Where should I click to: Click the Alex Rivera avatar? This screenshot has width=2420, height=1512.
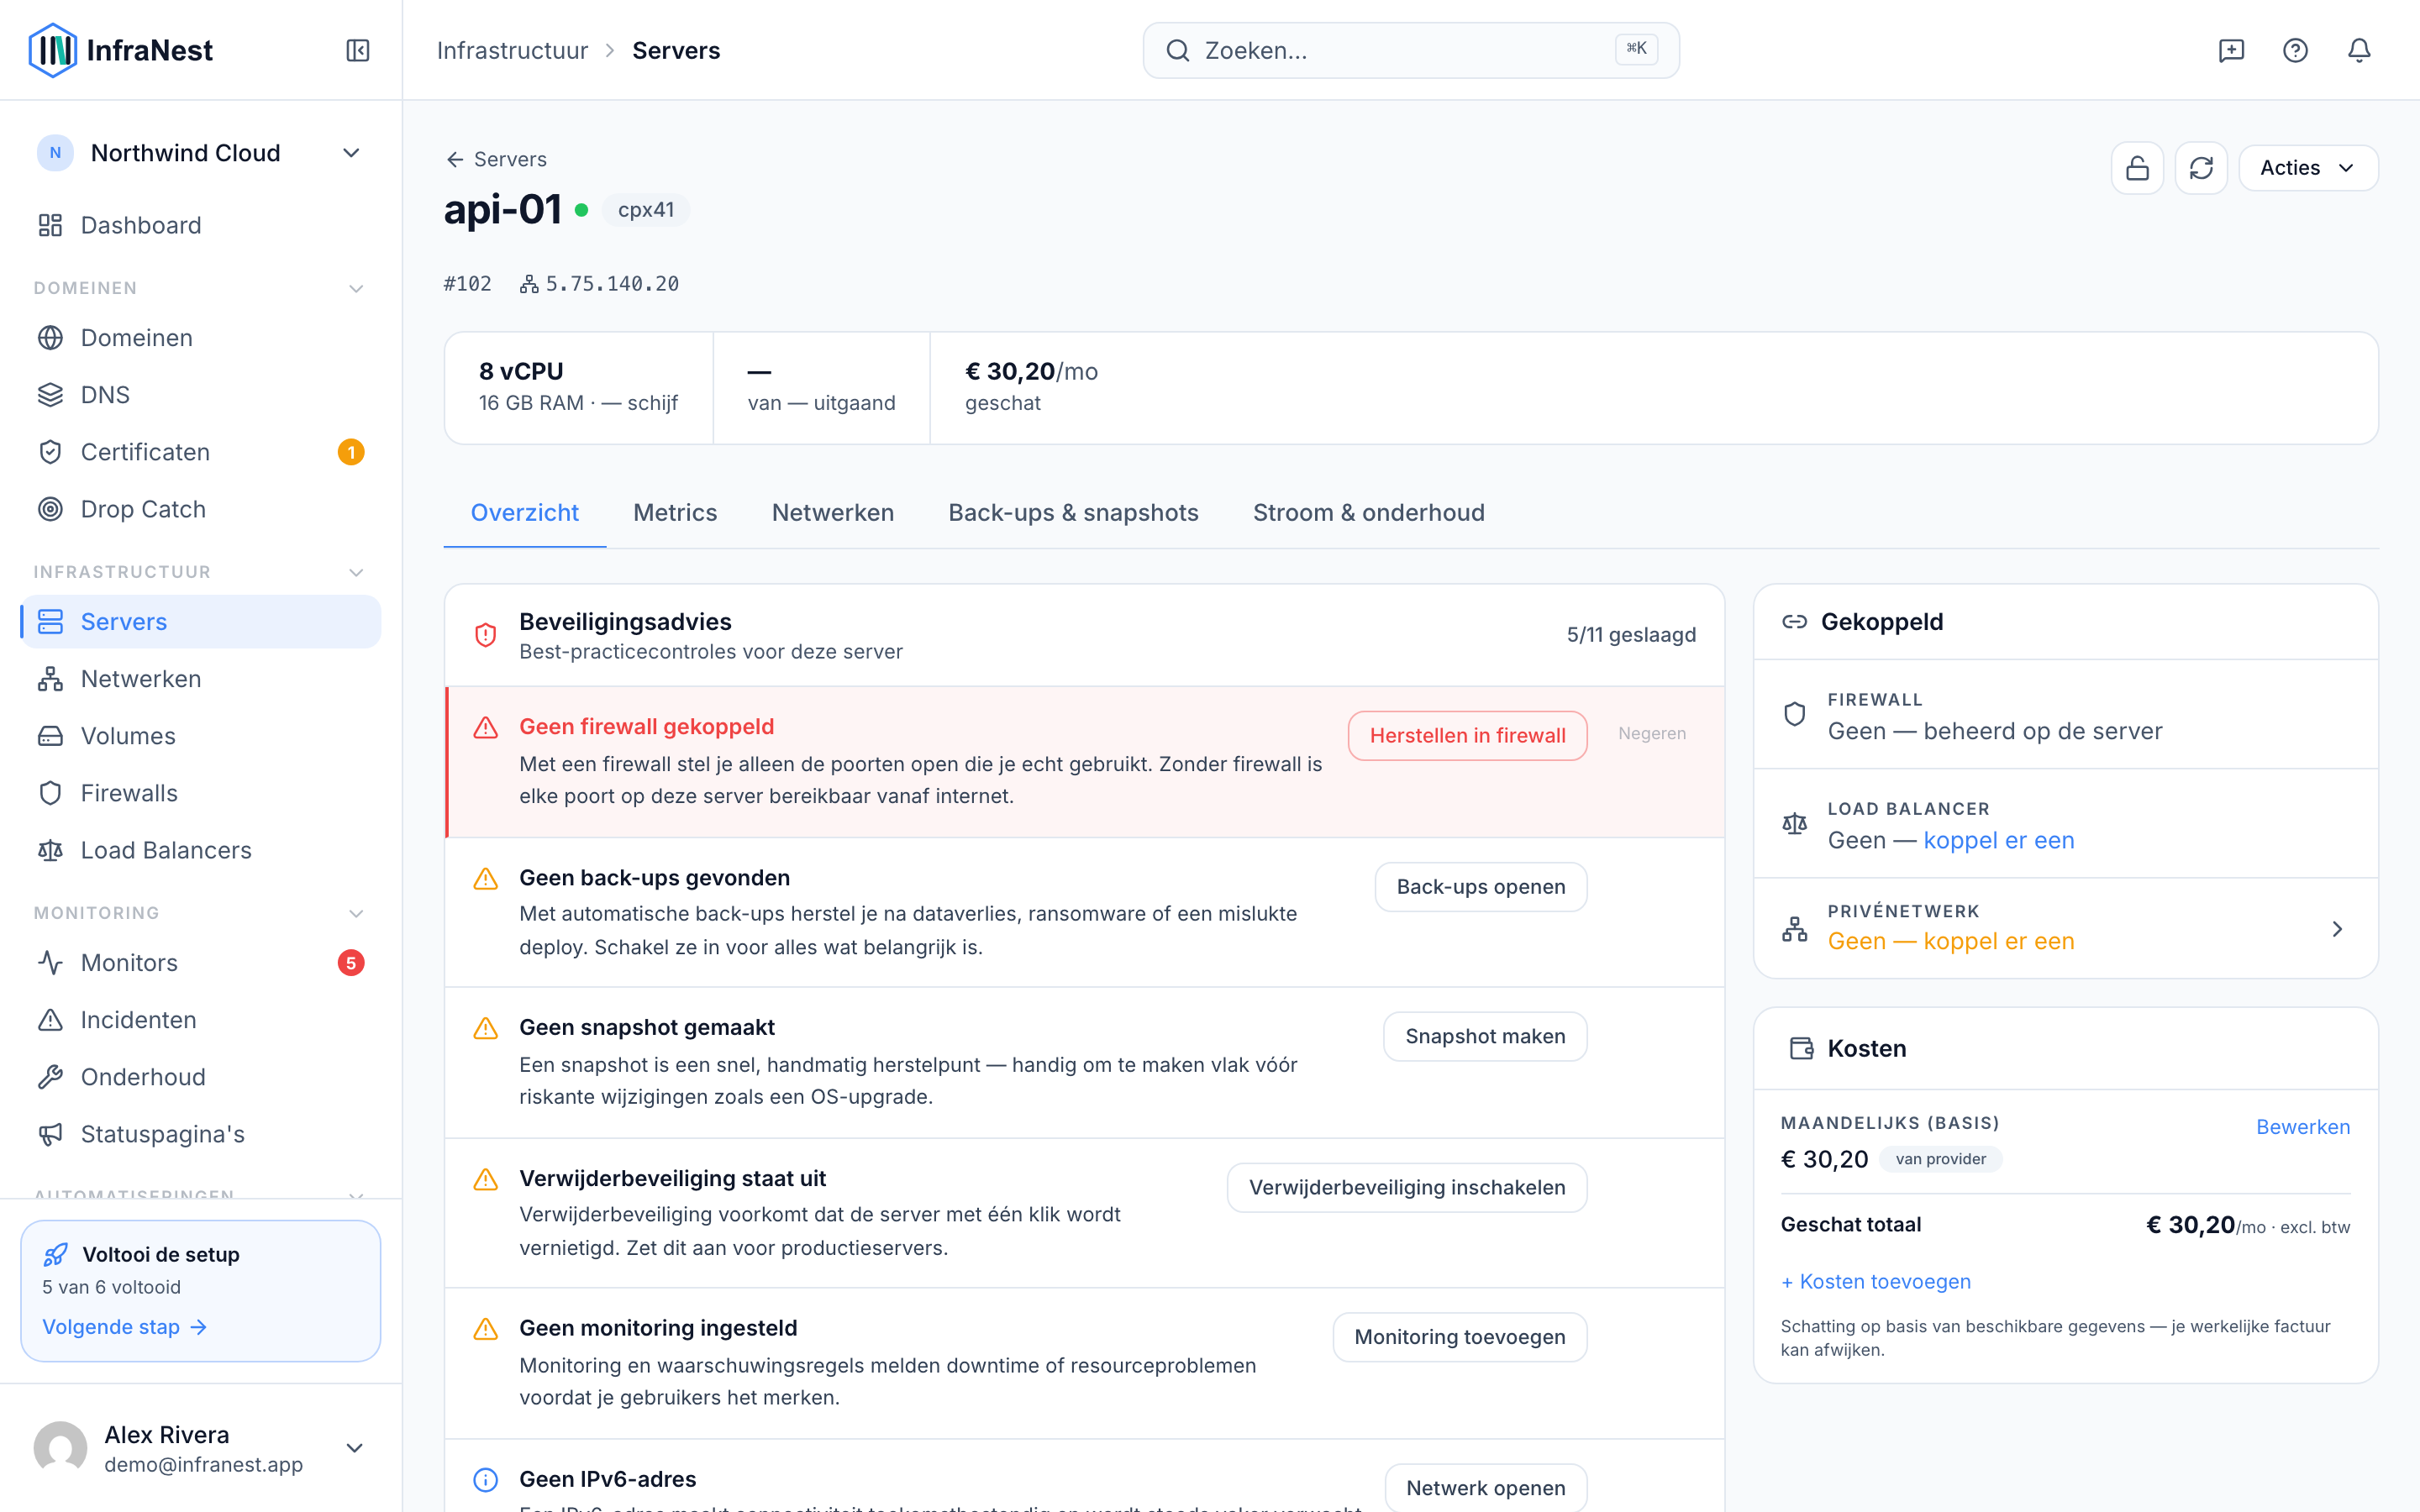(61, 1448)
